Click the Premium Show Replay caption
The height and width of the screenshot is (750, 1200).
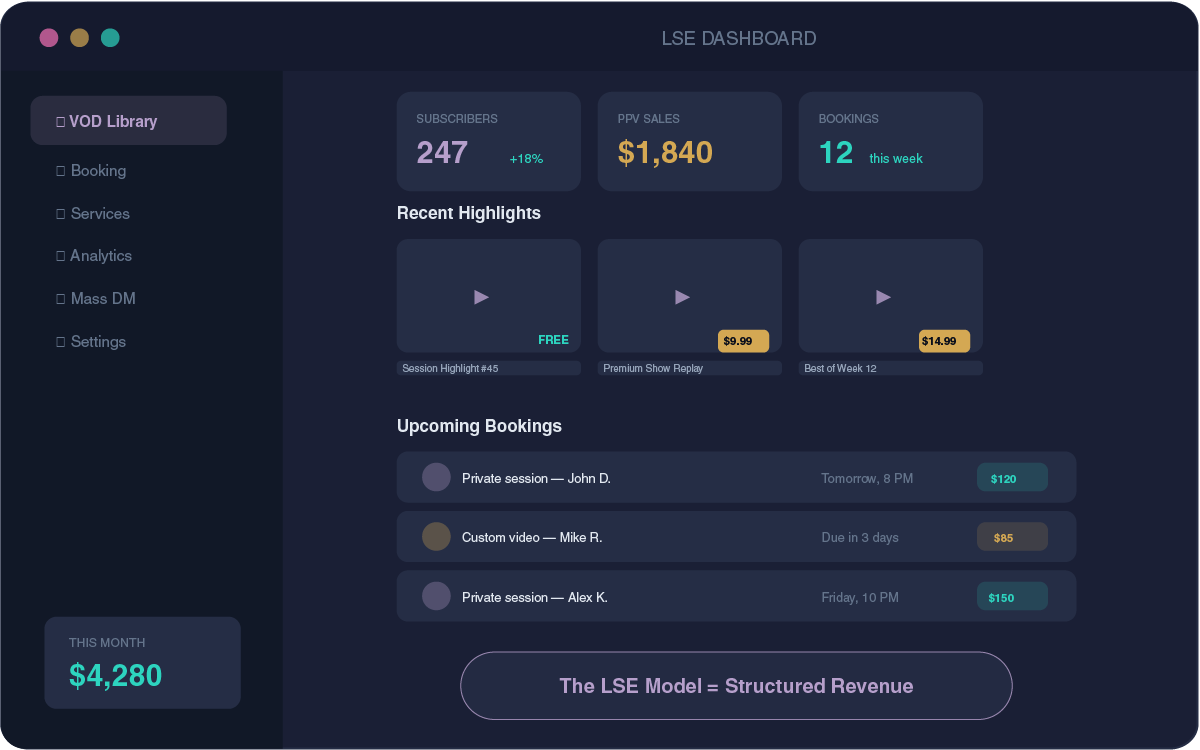[x=690, y=368]
